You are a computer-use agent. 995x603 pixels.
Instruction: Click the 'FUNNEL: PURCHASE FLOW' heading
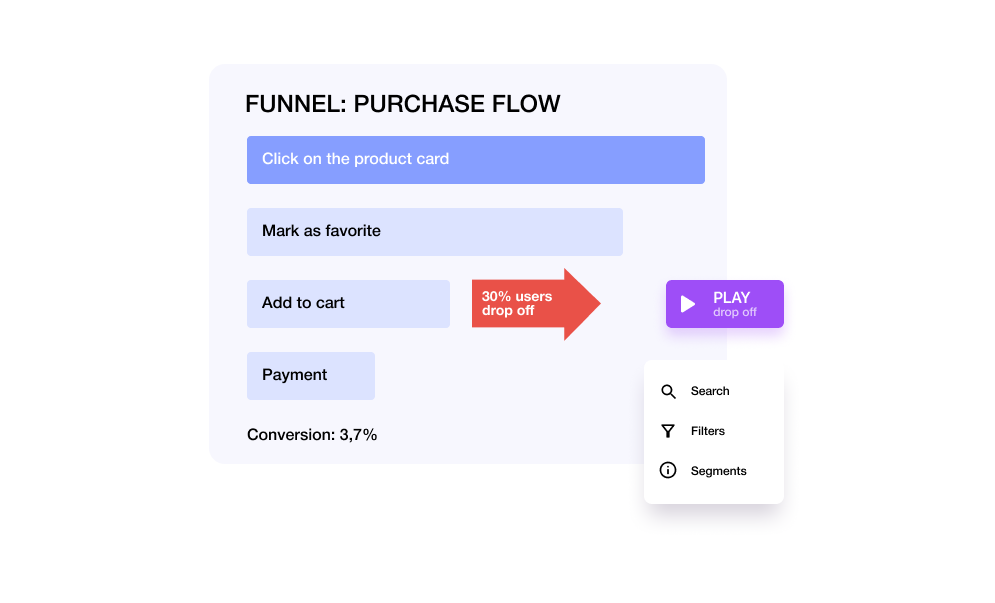pos(402,104)
